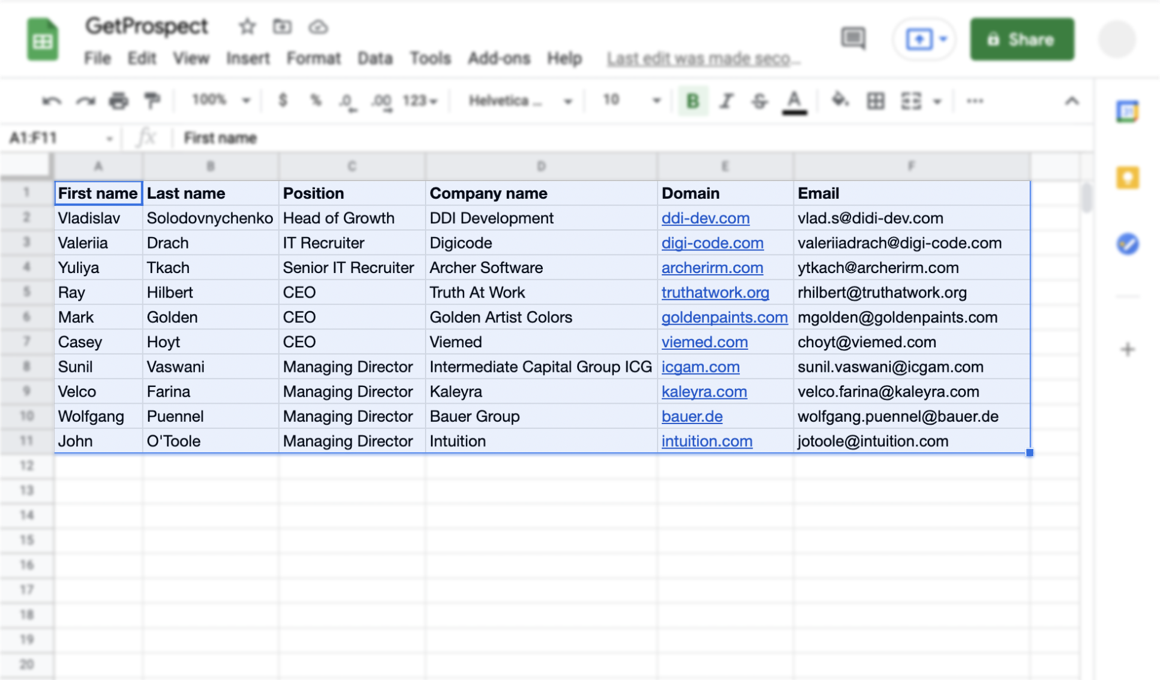Screen dimensions: 1160x680
Task: Open the Google Sheets home icon
Action: coord(43,39)
